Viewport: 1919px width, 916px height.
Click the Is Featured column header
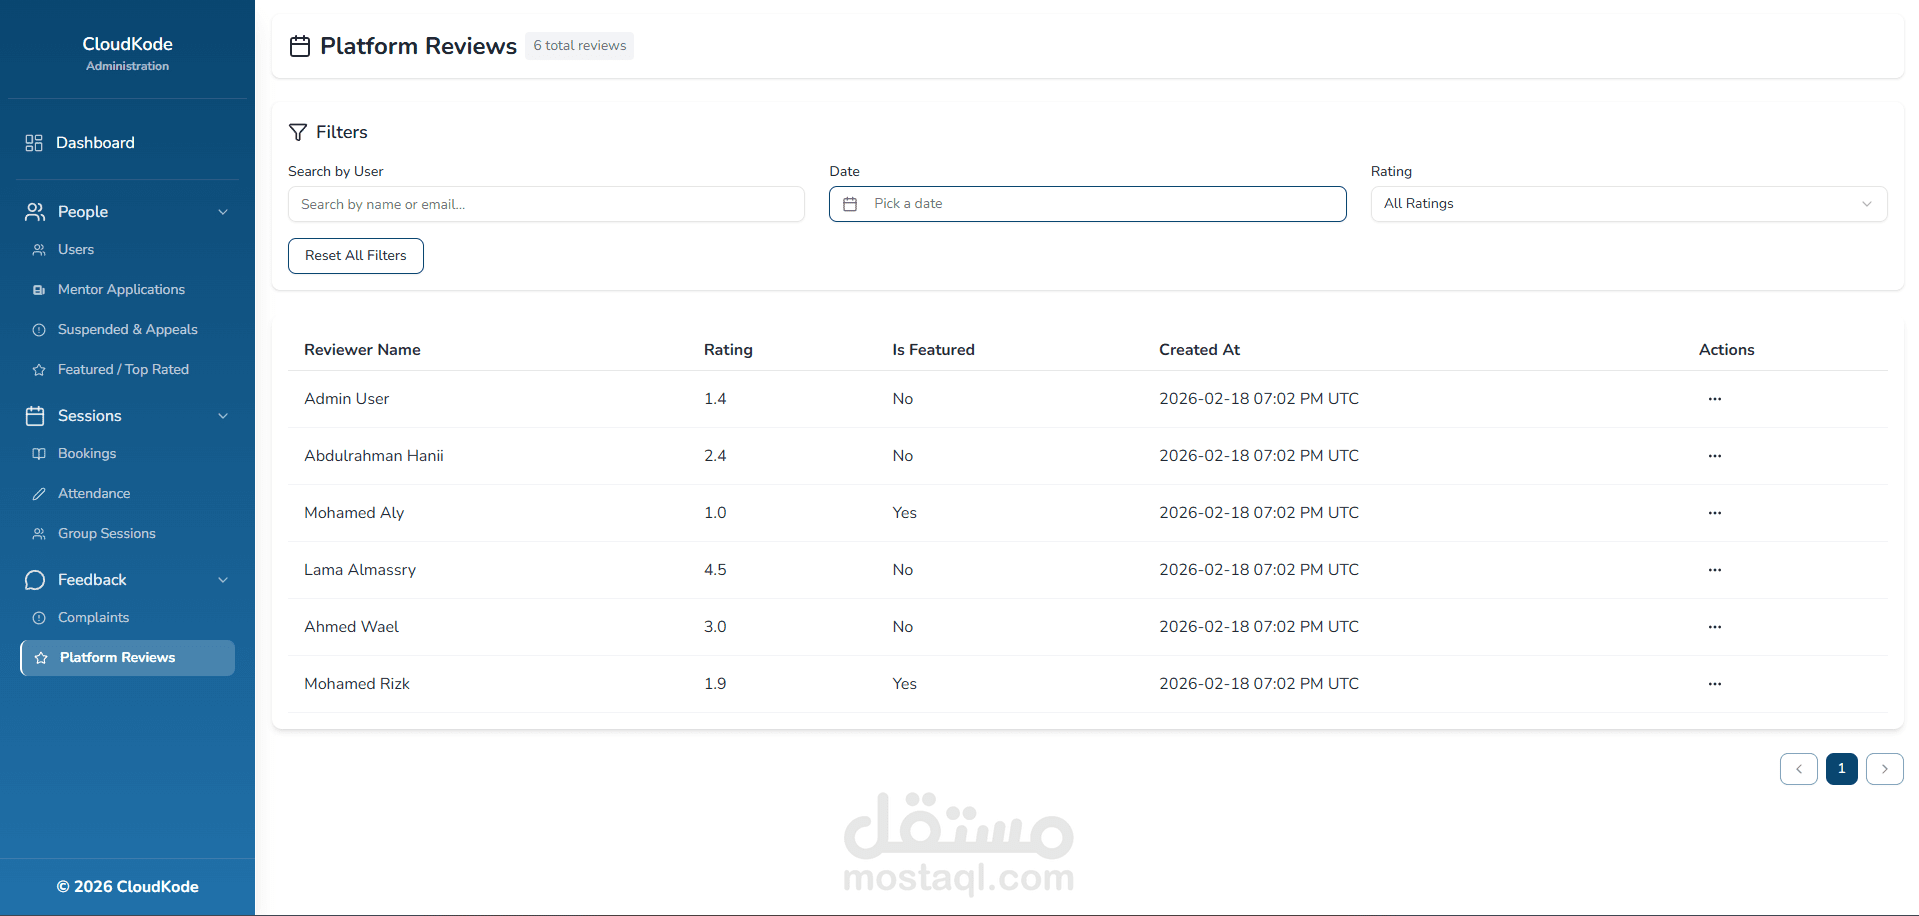pyautogui.click(x=933, y=350)
